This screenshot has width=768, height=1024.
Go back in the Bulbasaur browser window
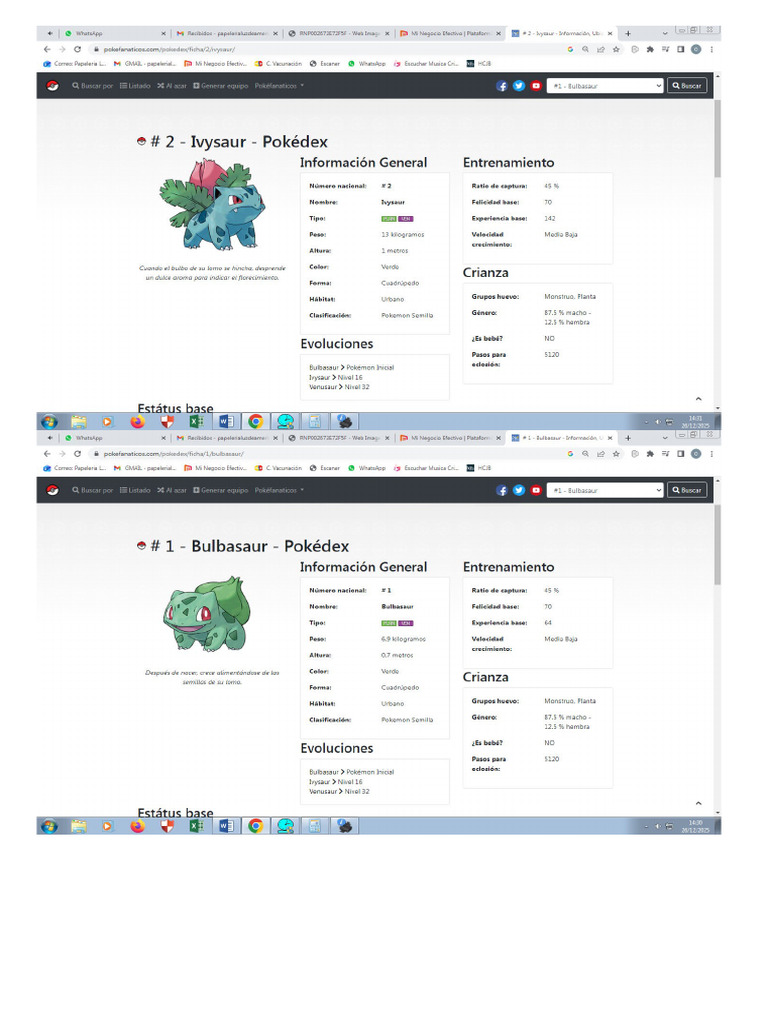click(46, 453)
